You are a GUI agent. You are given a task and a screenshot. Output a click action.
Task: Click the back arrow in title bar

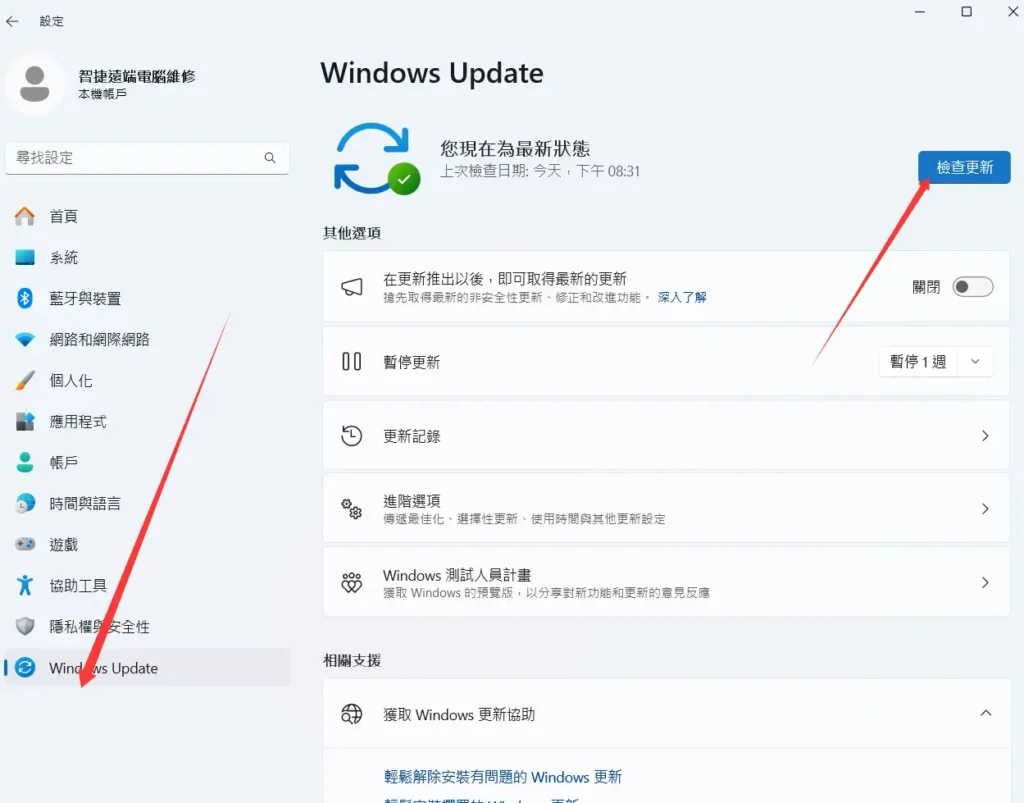coord(12,22)
